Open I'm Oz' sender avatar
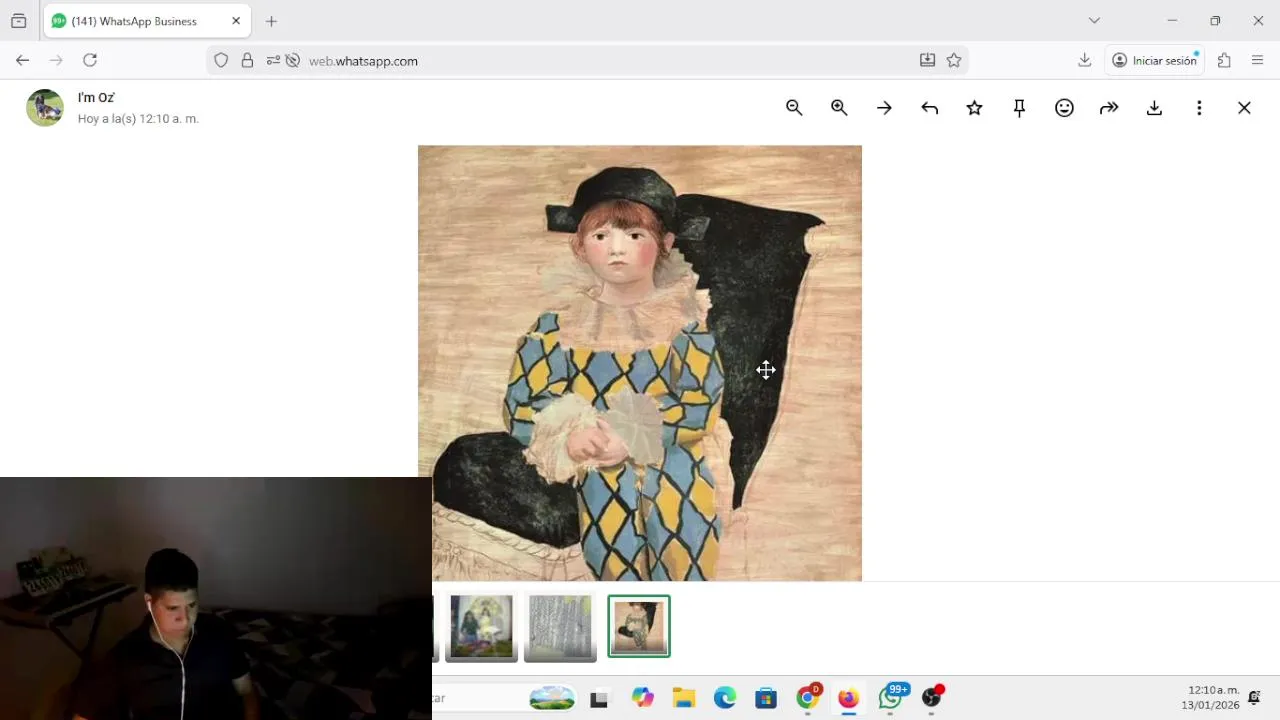This screenshot has width=1280, height=720. click(45, 108)
